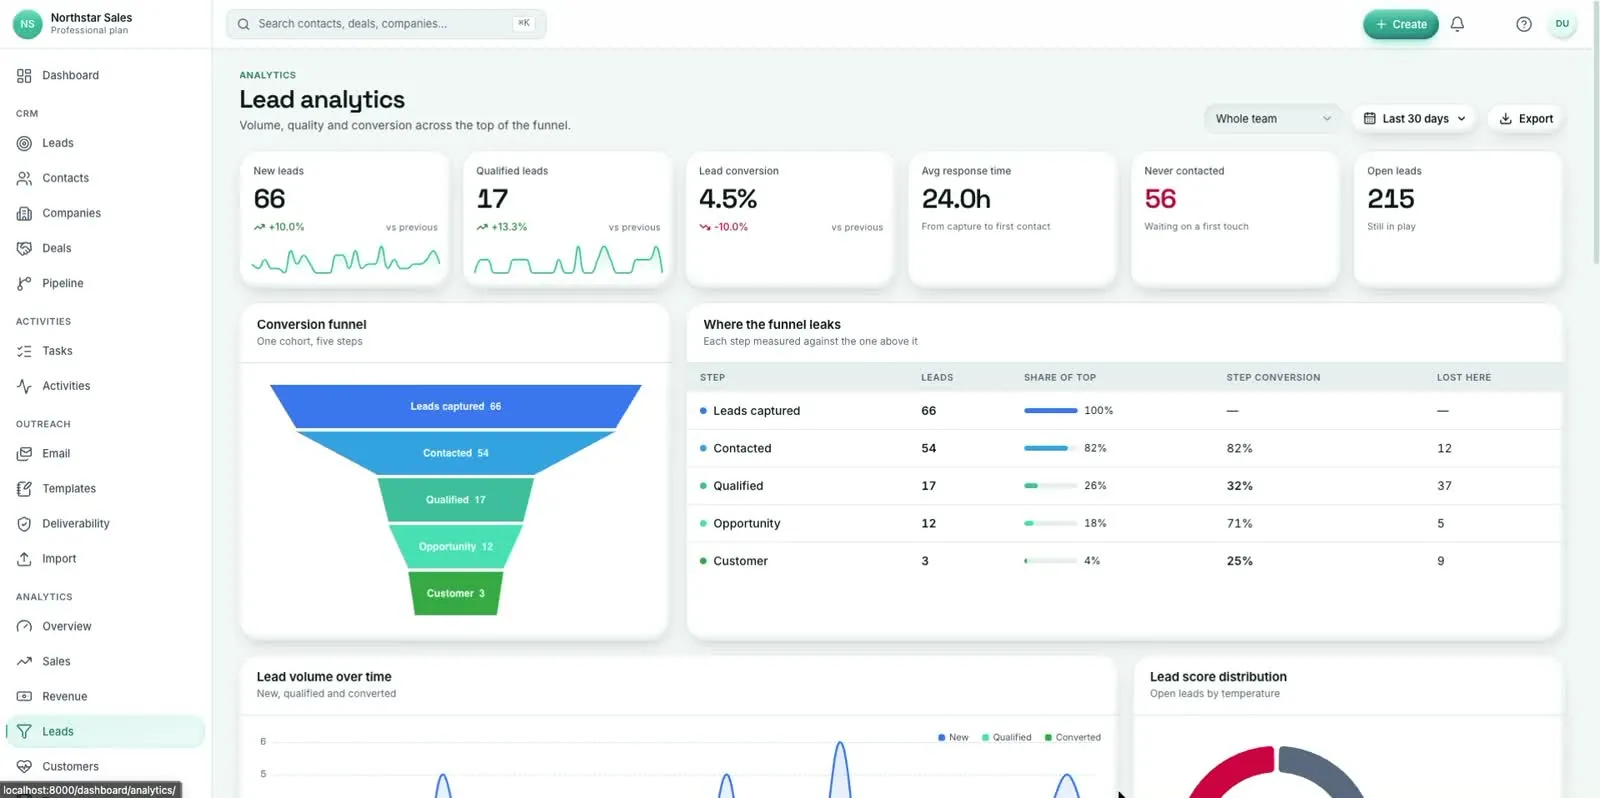Click the Sales trend icon

(x=24, y=662)
